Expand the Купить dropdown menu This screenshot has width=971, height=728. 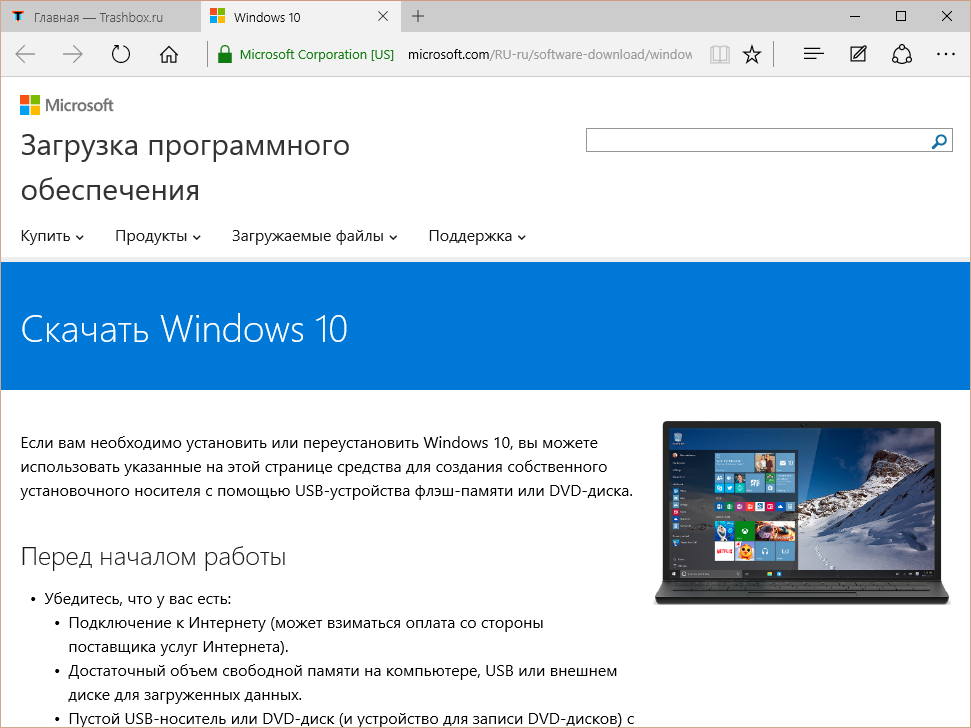[52, 237]
